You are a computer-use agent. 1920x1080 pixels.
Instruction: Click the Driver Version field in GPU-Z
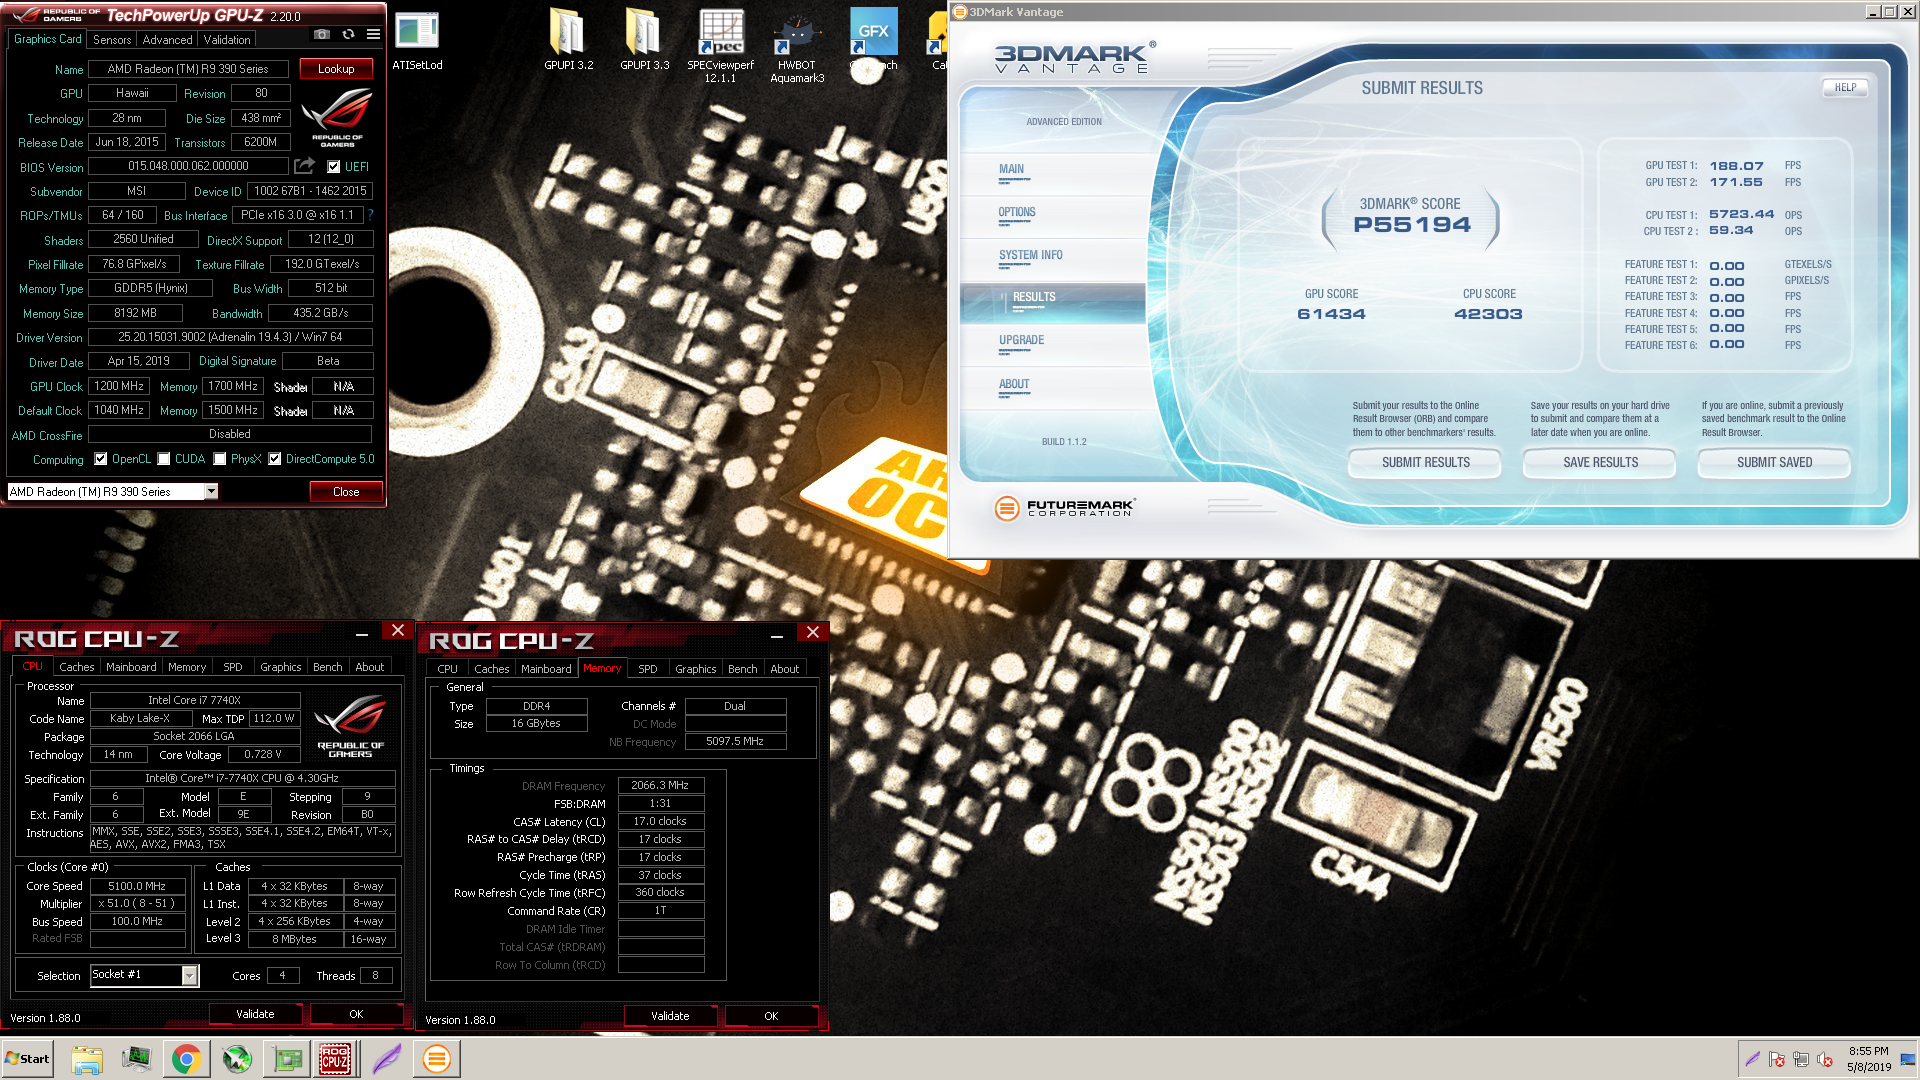point(230,337)
